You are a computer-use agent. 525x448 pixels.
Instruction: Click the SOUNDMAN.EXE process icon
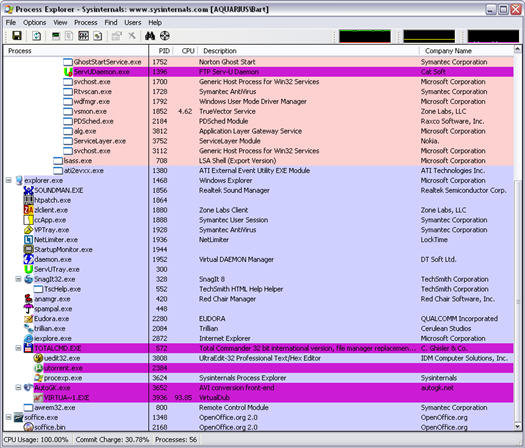click(28, 190)
